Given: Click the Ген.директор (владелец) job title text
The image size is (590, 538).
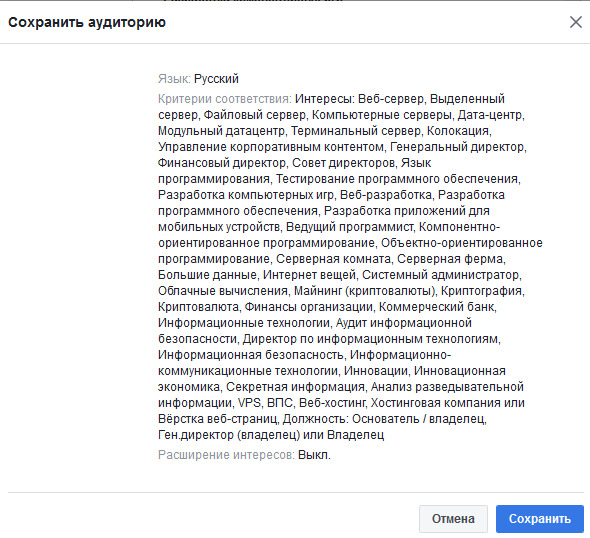Looking at the screenshot, I should click(229, 435).
